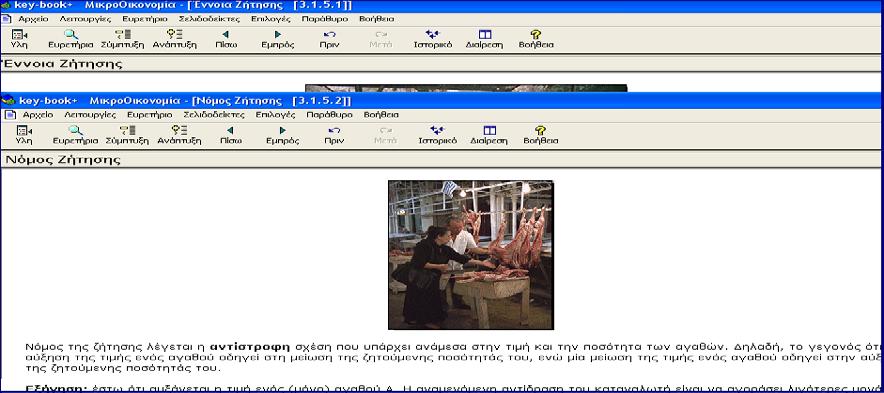Open Παράθυρο menu in Έννοια Ζήτησης window
884x393 pixels.
coord(325,19)
